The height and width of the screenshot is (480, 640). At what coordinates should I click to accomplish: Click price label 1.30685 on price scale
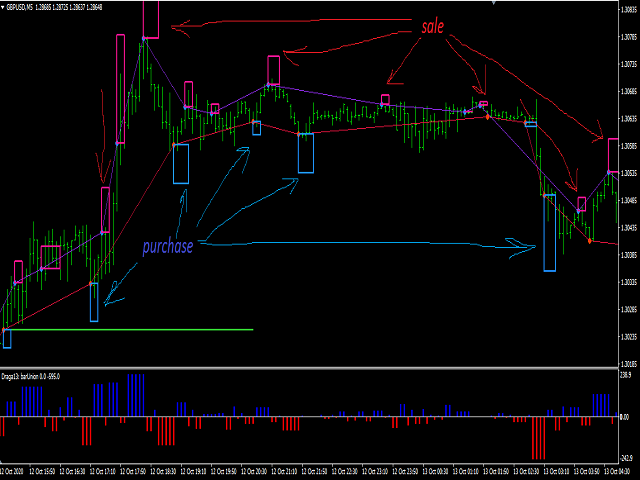tap(629, 91)
